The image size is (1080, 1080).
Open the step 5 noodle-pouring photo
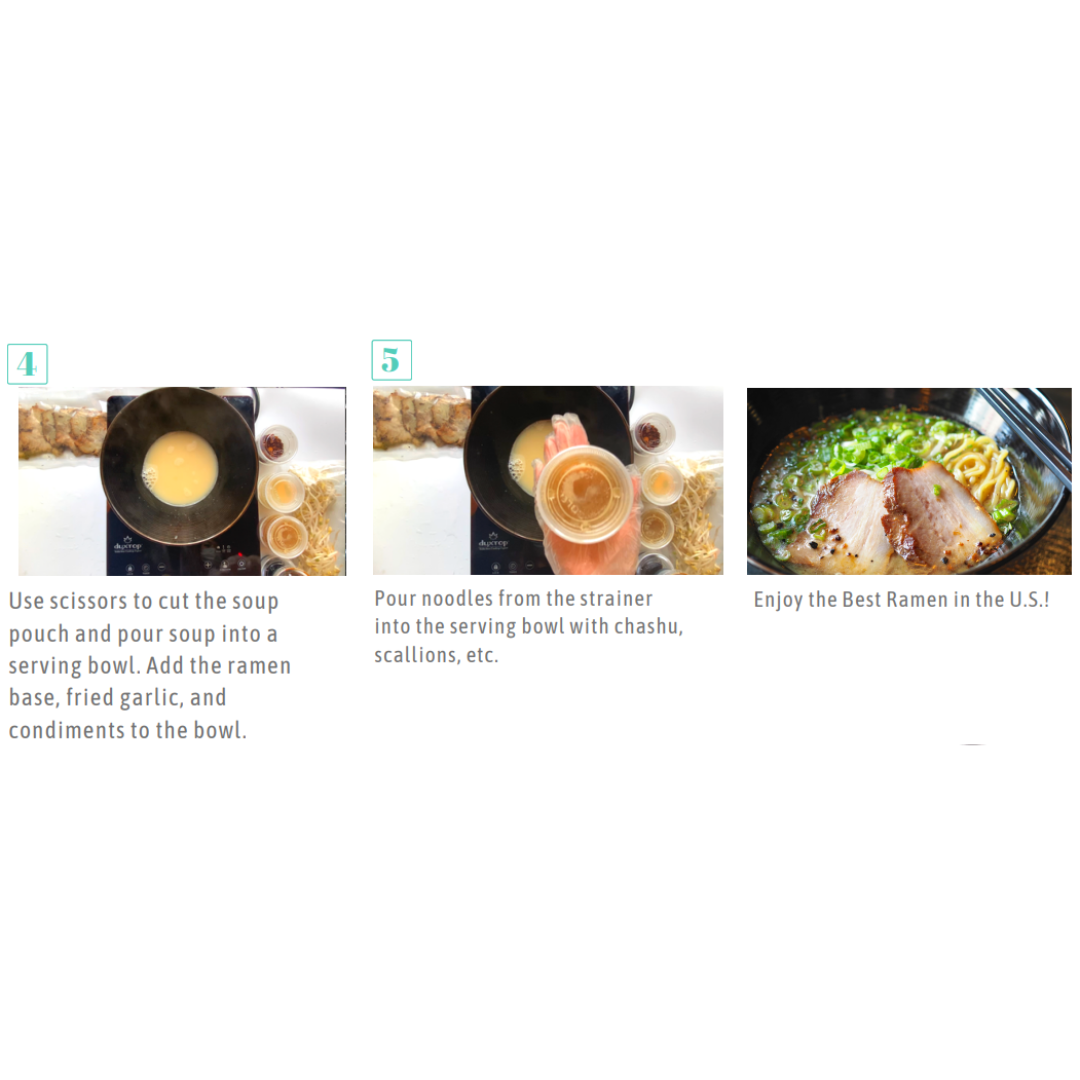(x=548, y=480)
